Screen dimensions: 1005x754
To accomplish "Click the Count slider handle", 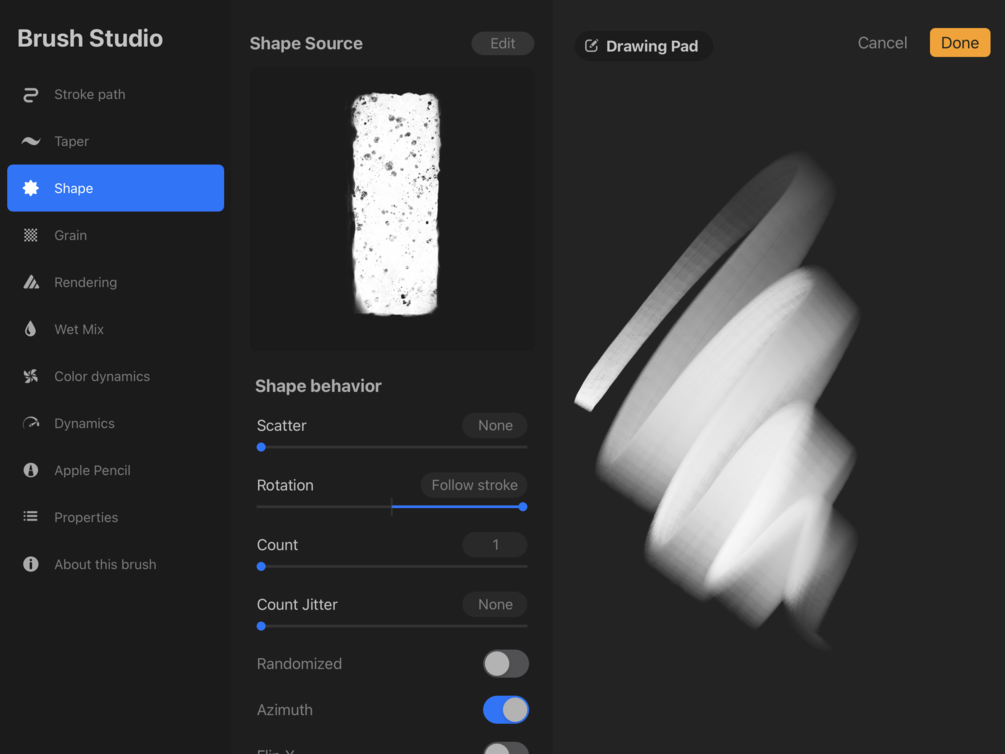I will pyautogui.click(x=261, y=566).
